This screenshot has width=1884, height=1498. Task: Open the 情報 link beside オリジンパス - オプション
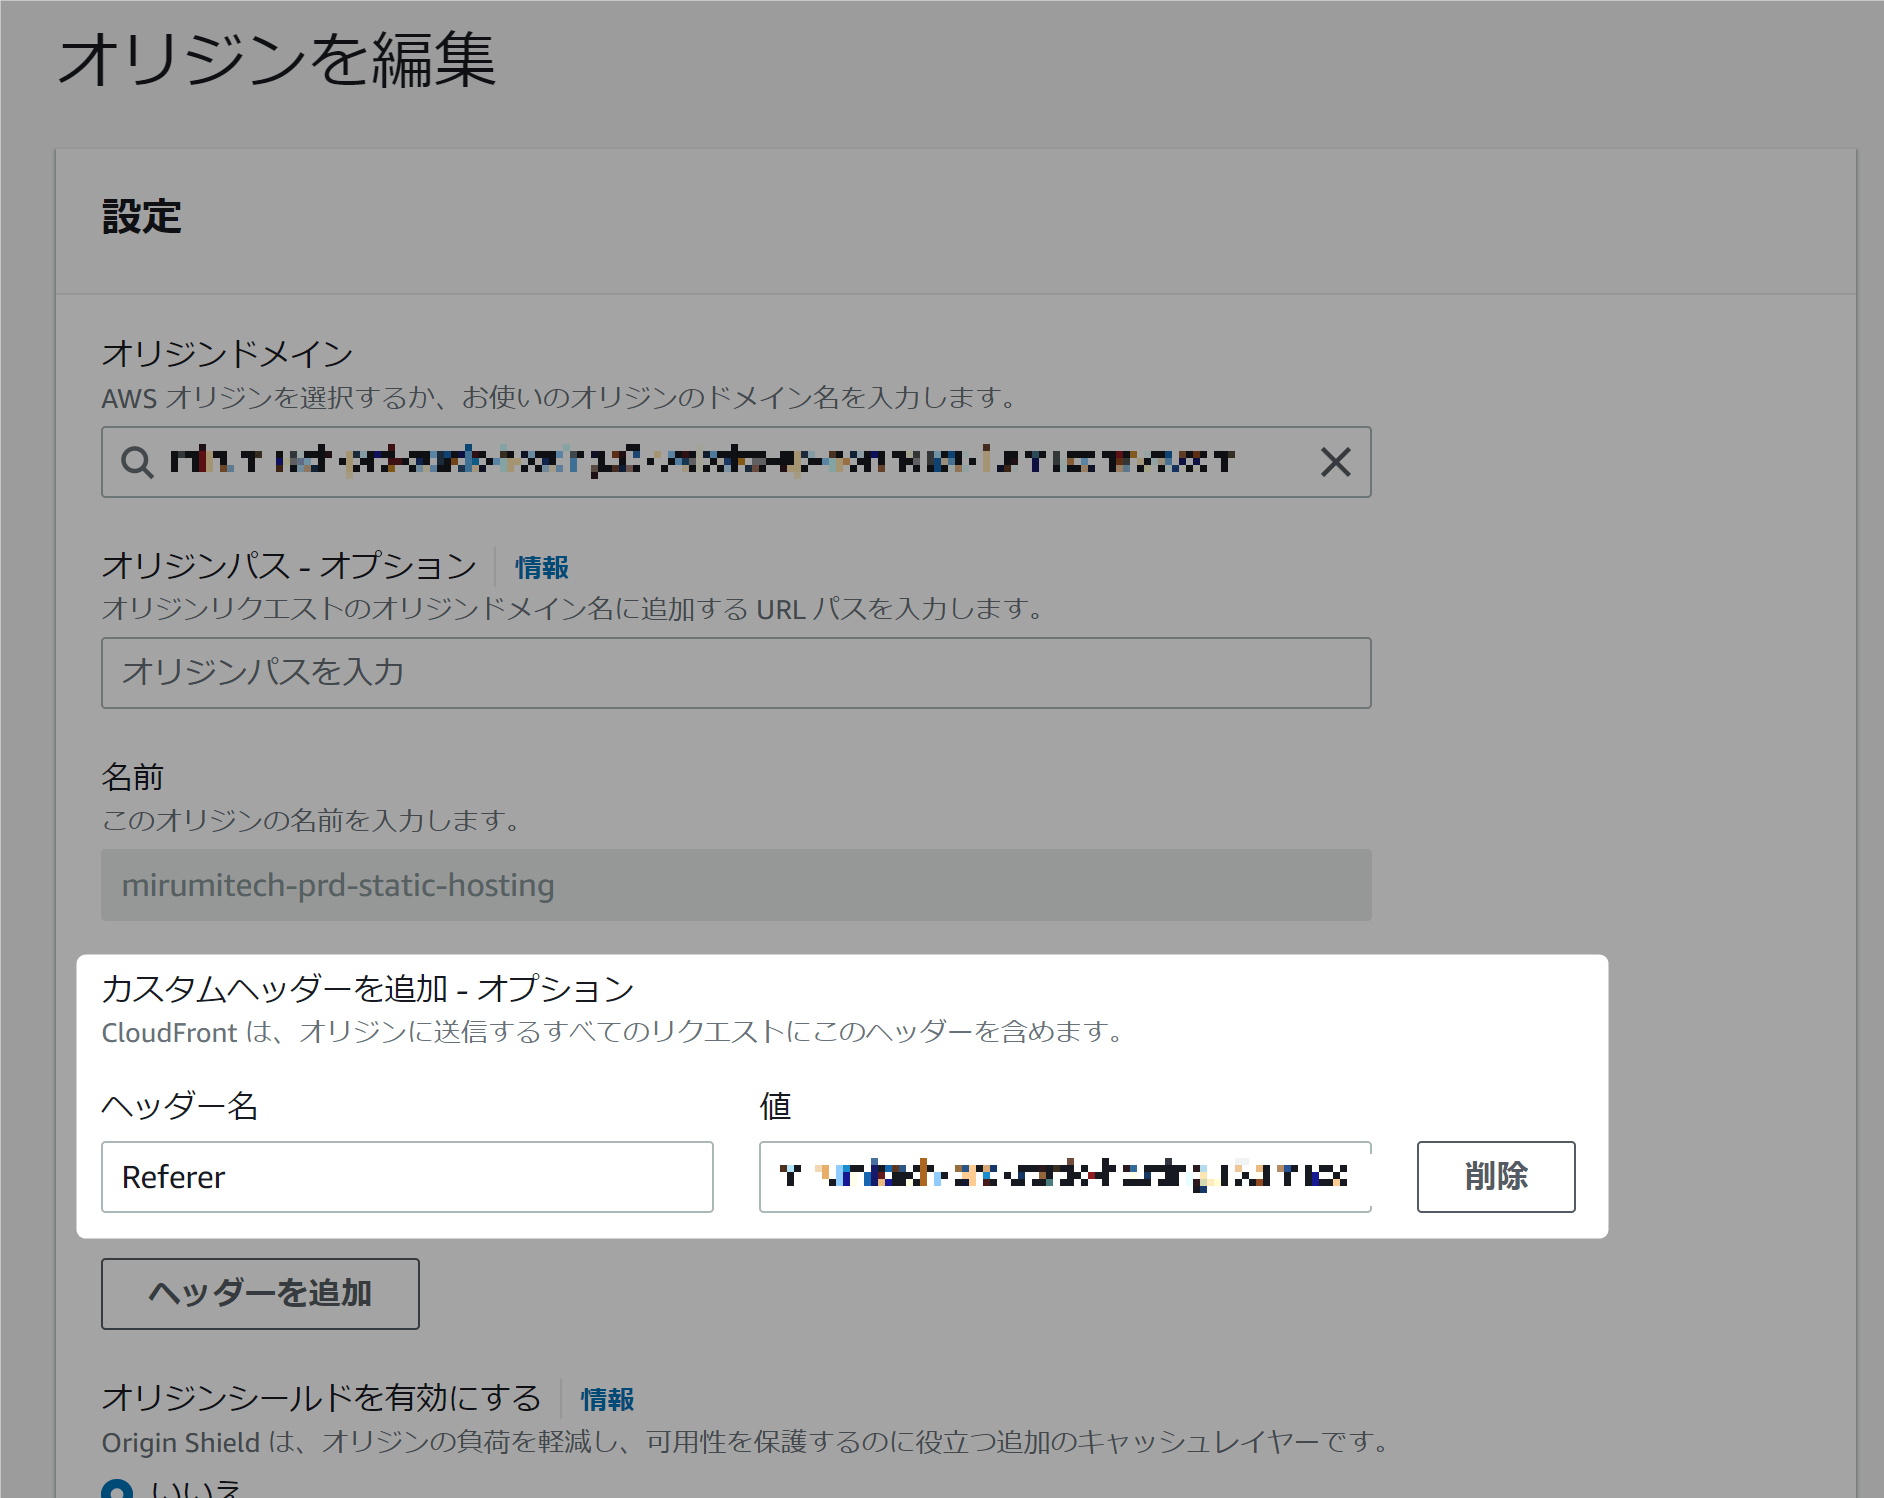tap(539, 566)
